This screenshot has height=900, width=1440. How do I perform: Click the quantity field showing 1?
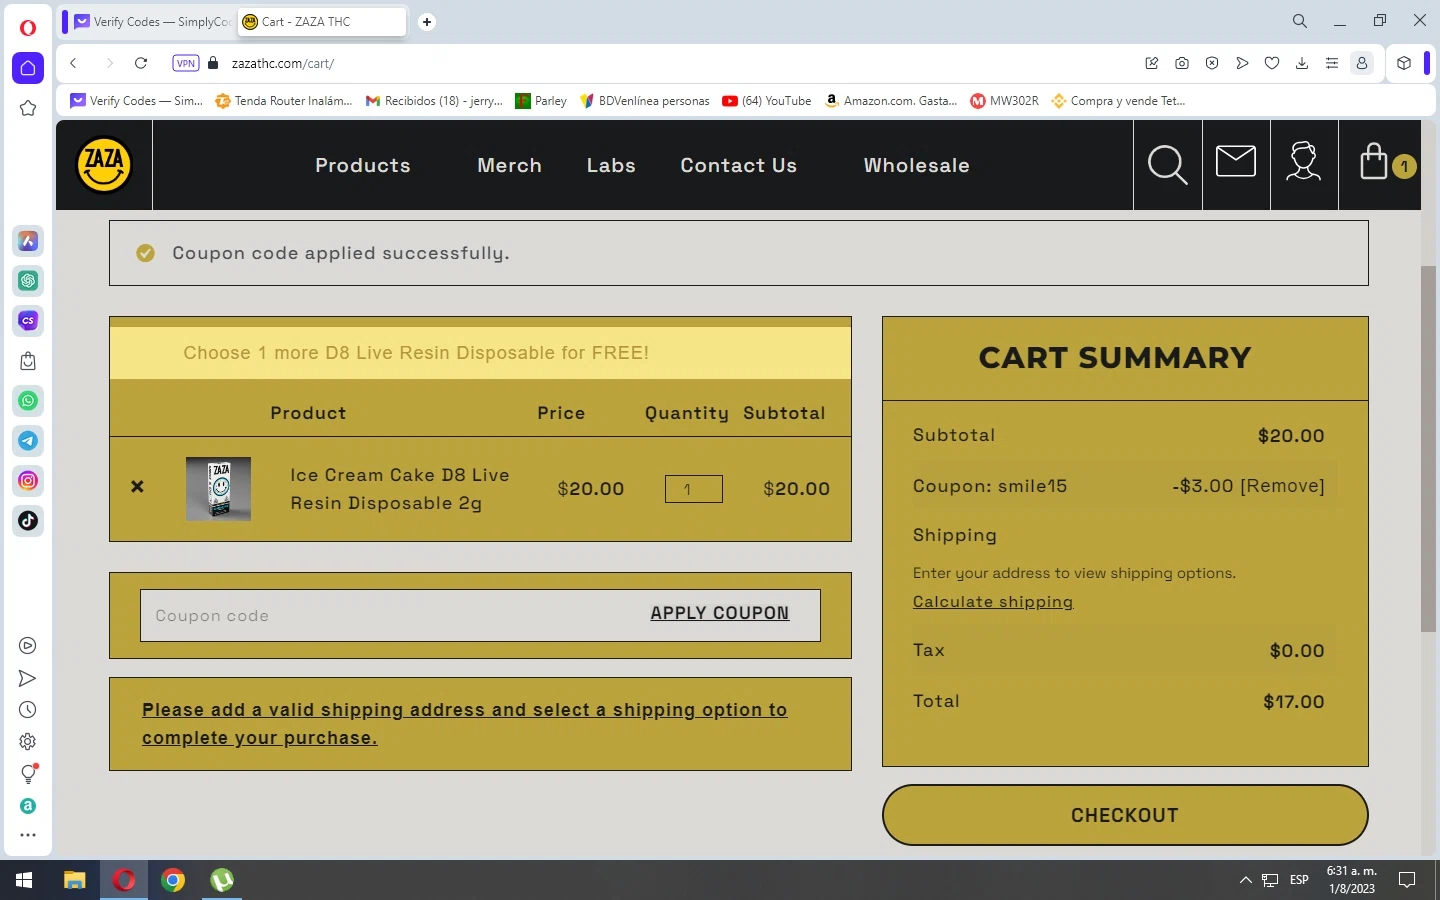coord(694,489)
